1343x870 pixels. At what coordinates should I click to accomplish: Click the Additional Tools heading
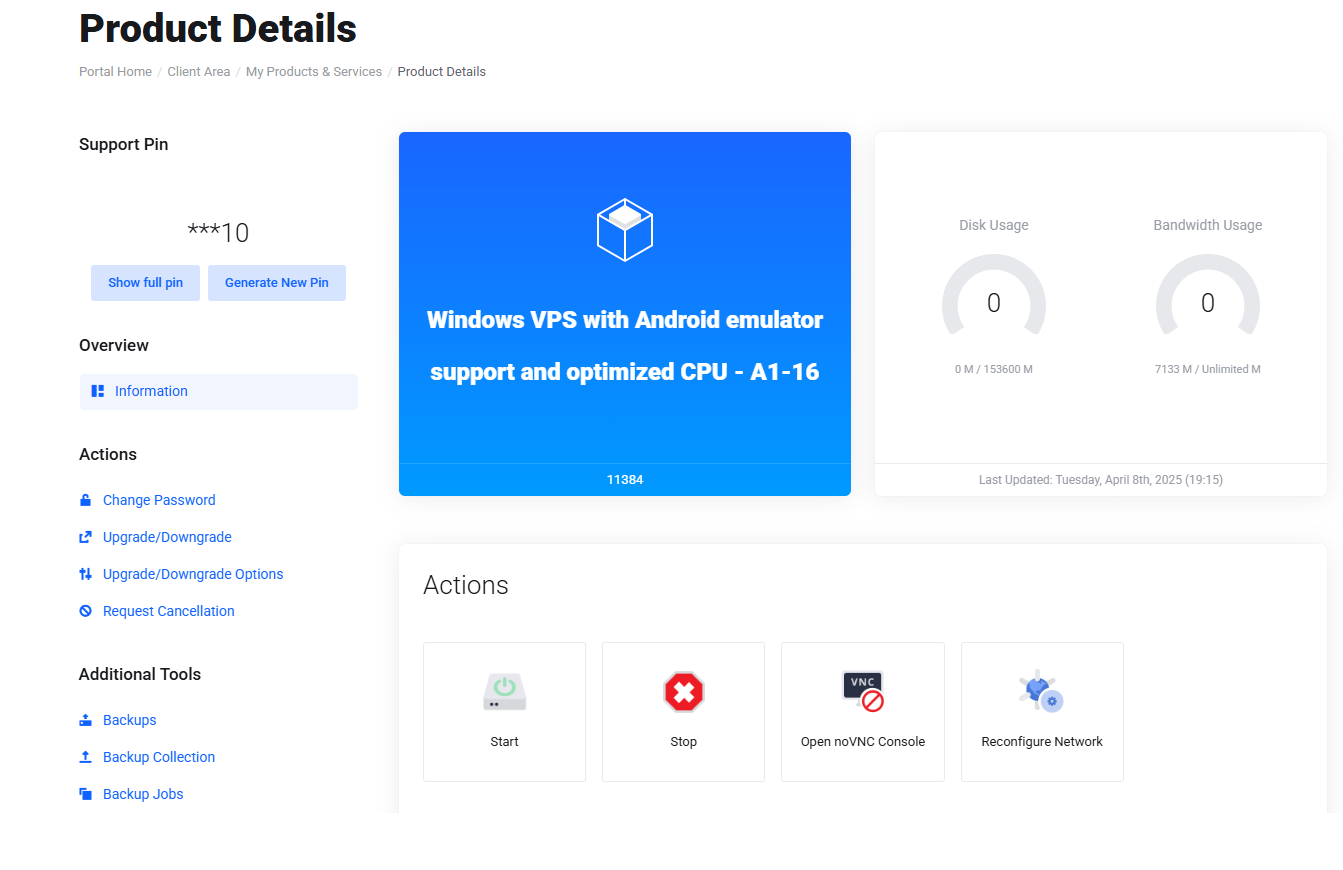[x=140, y=674]
